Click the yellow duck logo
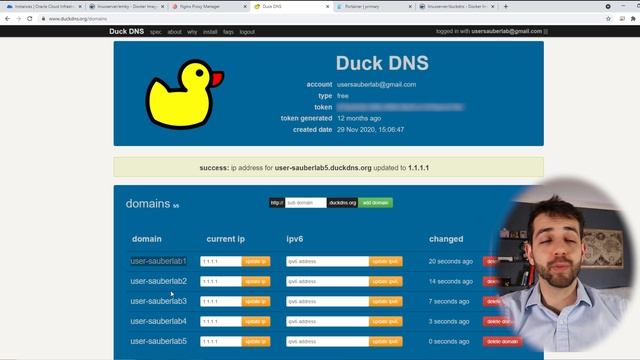This screenshot has width=640, height=360. click(185, 94)
